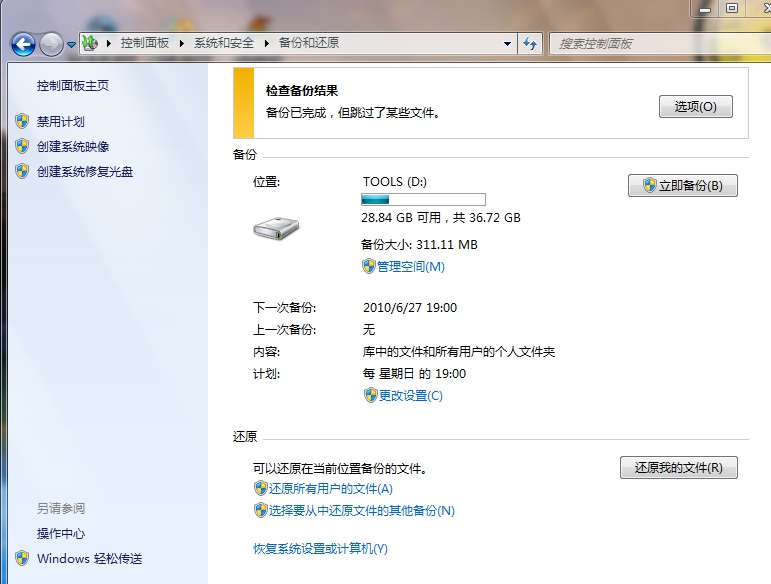Screen dimensions: 771x584
Task: Click shield icon beside 管理空间(M)
Action: pos(368,266)
